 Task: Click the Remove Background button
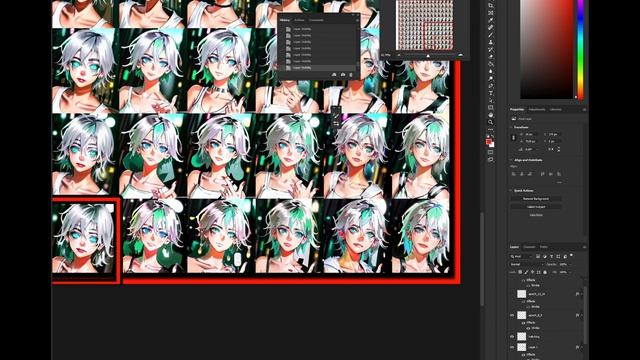[536, 199]
